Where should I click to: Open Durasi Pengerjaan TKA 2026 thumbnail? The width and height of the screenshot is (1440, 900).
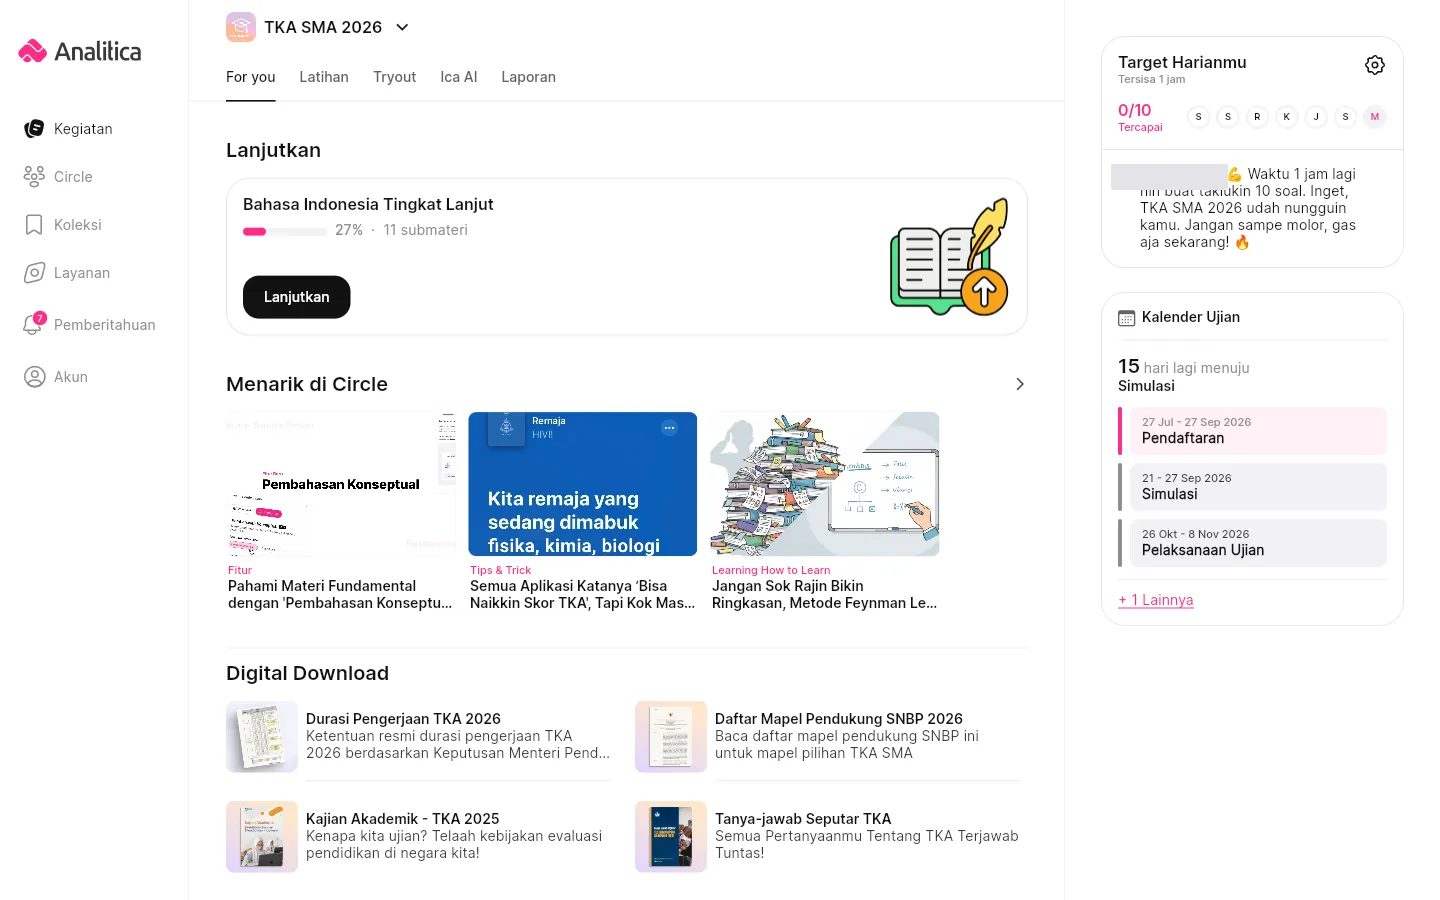pos(262,737)
